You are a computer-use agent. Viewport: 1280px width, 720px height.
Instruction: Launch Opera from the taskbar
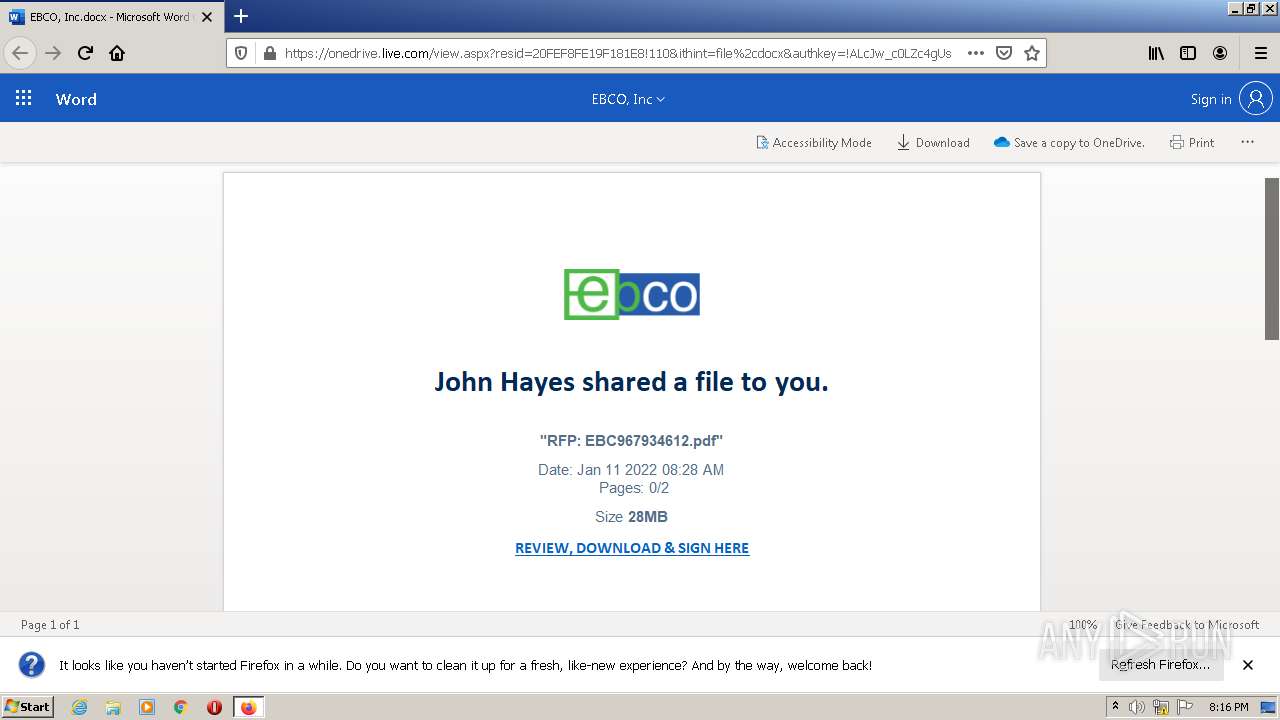click(x=214, y=707)
